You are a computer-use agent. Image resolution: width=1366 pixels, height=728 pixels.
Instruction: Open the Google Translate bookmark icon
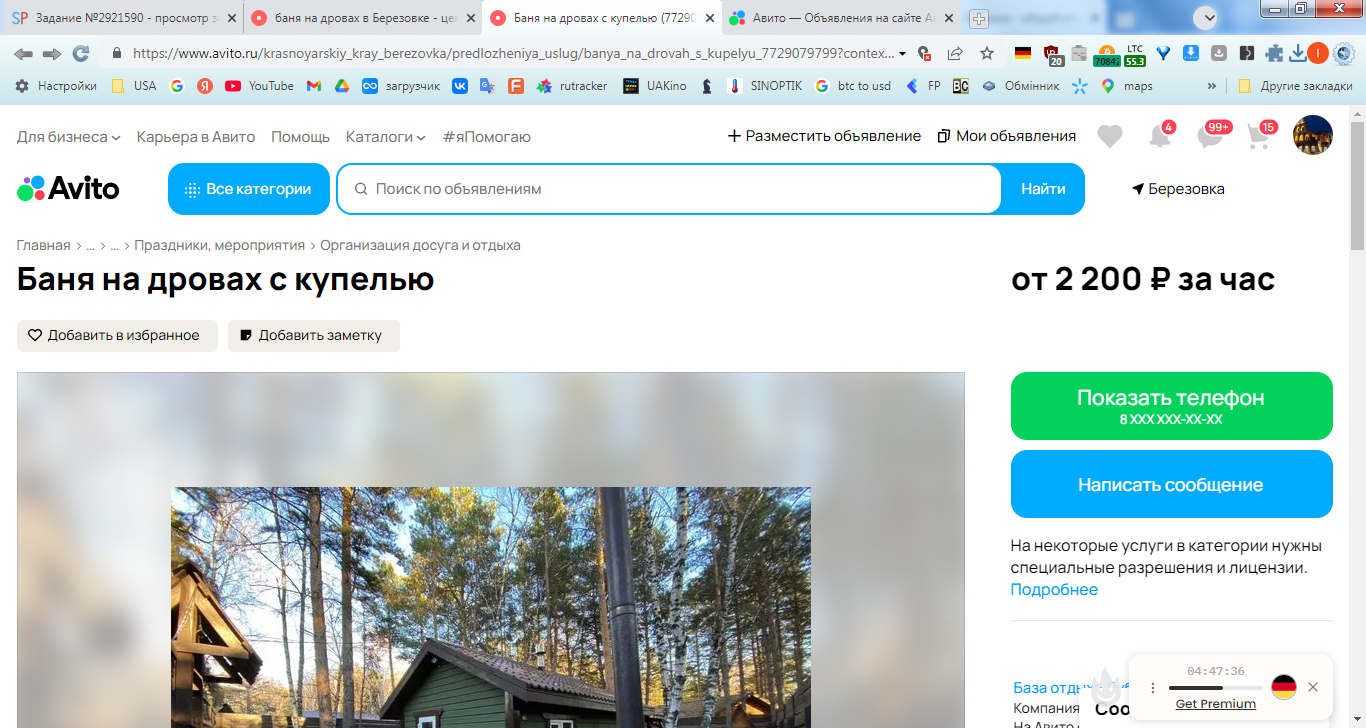[487, 86]
